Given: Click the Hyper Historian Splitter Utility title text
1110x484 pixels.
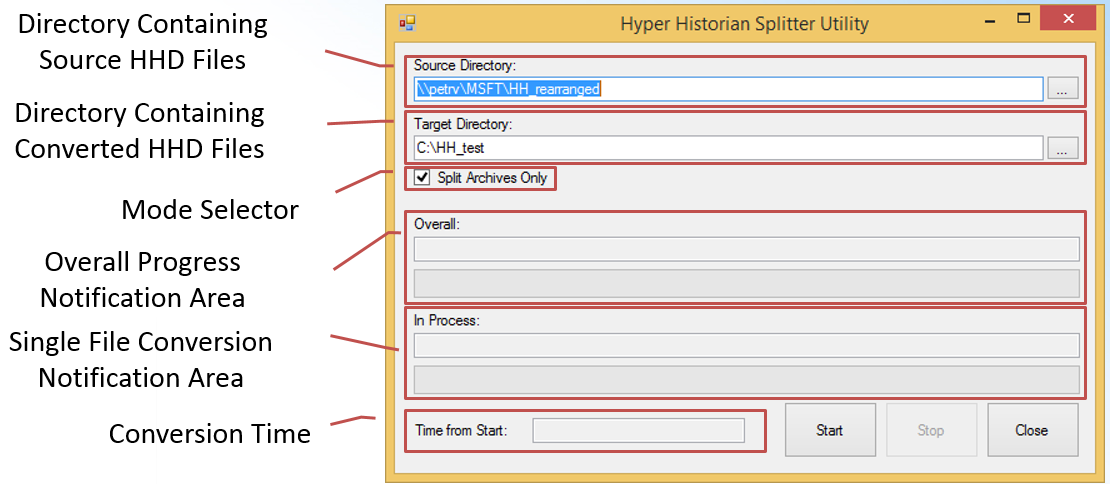Looking at the screenshot, I should pyautogui.click(x=744, y=23).
